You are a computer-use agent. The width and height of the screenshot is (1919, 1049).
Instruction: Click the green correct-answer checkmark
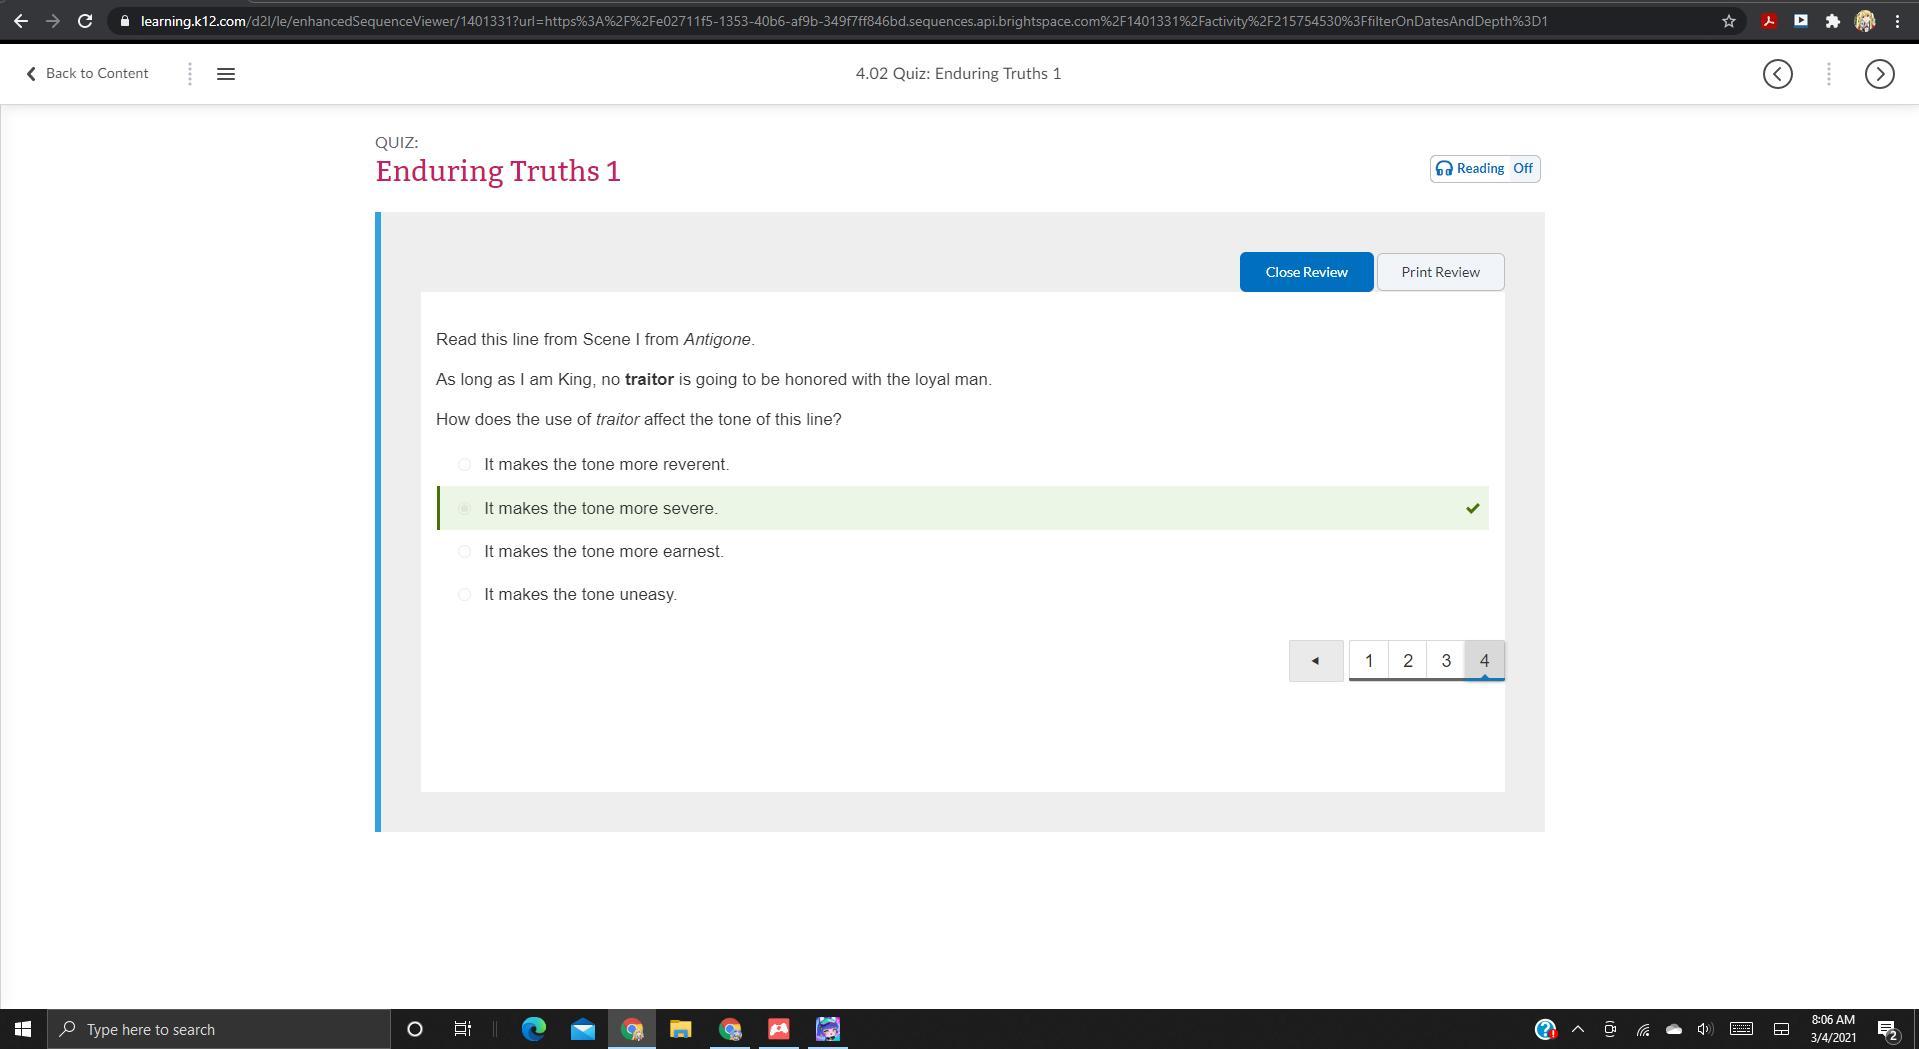click(x=1472, y=508)
